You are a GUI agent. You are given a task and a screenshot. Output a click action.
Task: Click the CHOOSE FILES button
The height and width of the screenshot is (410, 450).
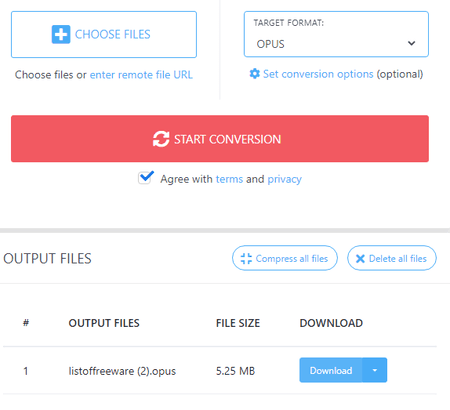[x=104, y=34]
